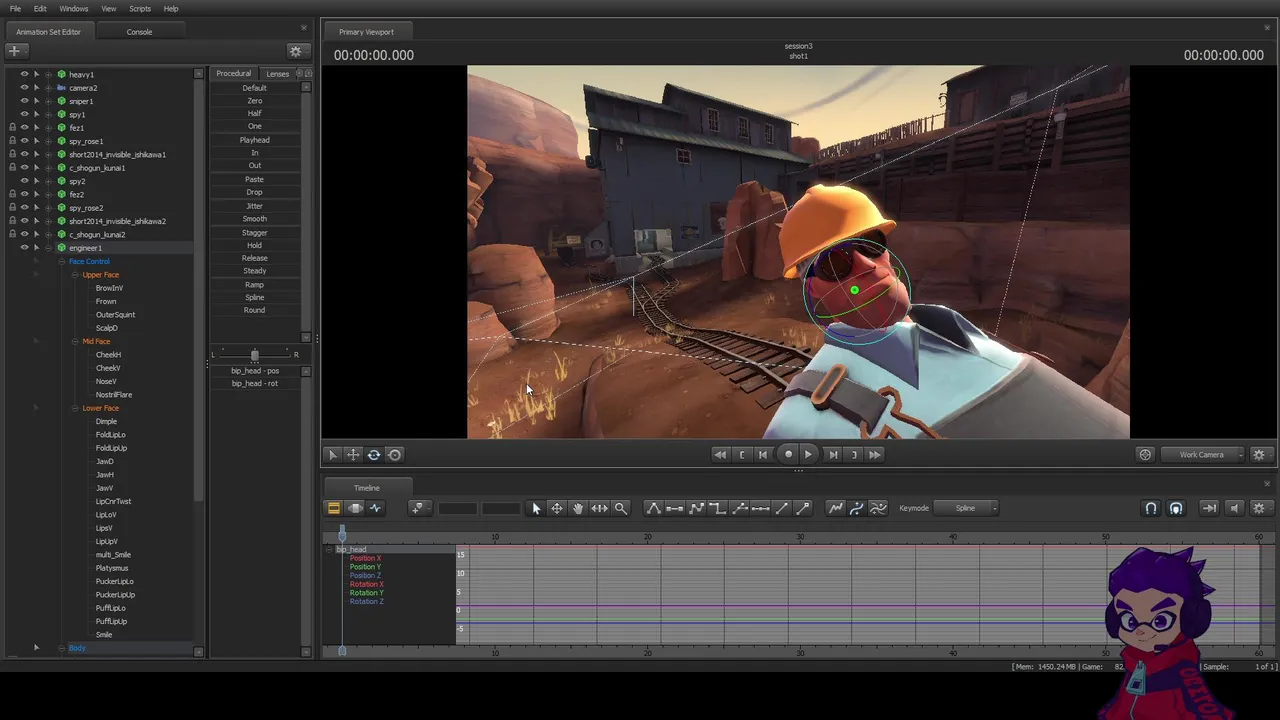Select the viewport selection arrow tool

pos(333,454)
